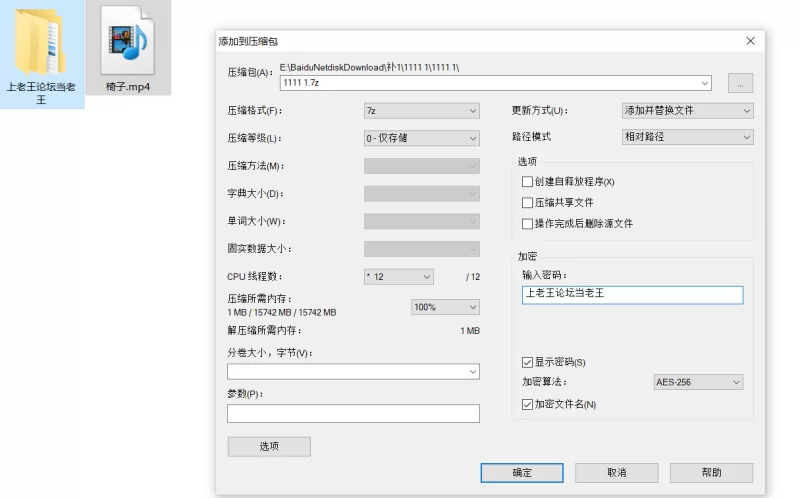This screenshot has height=498, width=800.
Task: Enable the 操作完成后删除源文件 checkbox
Action: pos(527,223)
